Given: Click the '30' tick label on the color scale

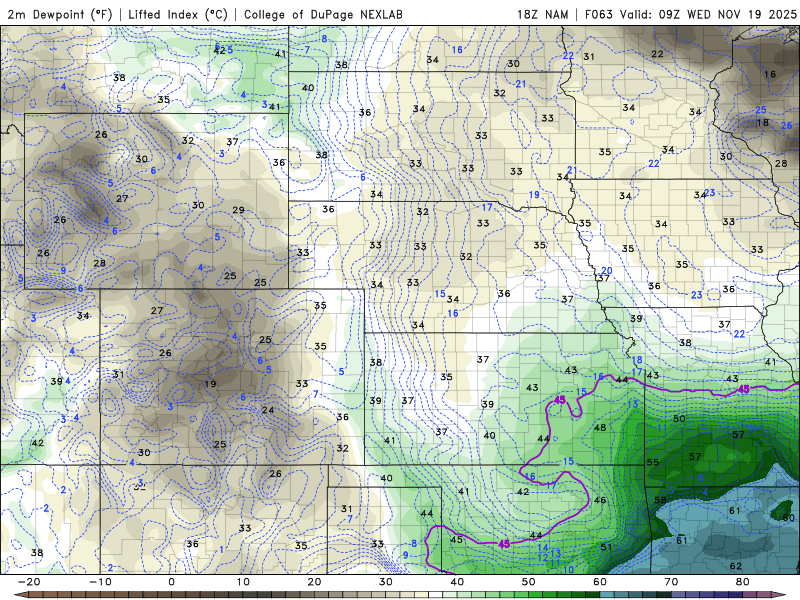Looking at the screenshot, I should pos(386,582).
